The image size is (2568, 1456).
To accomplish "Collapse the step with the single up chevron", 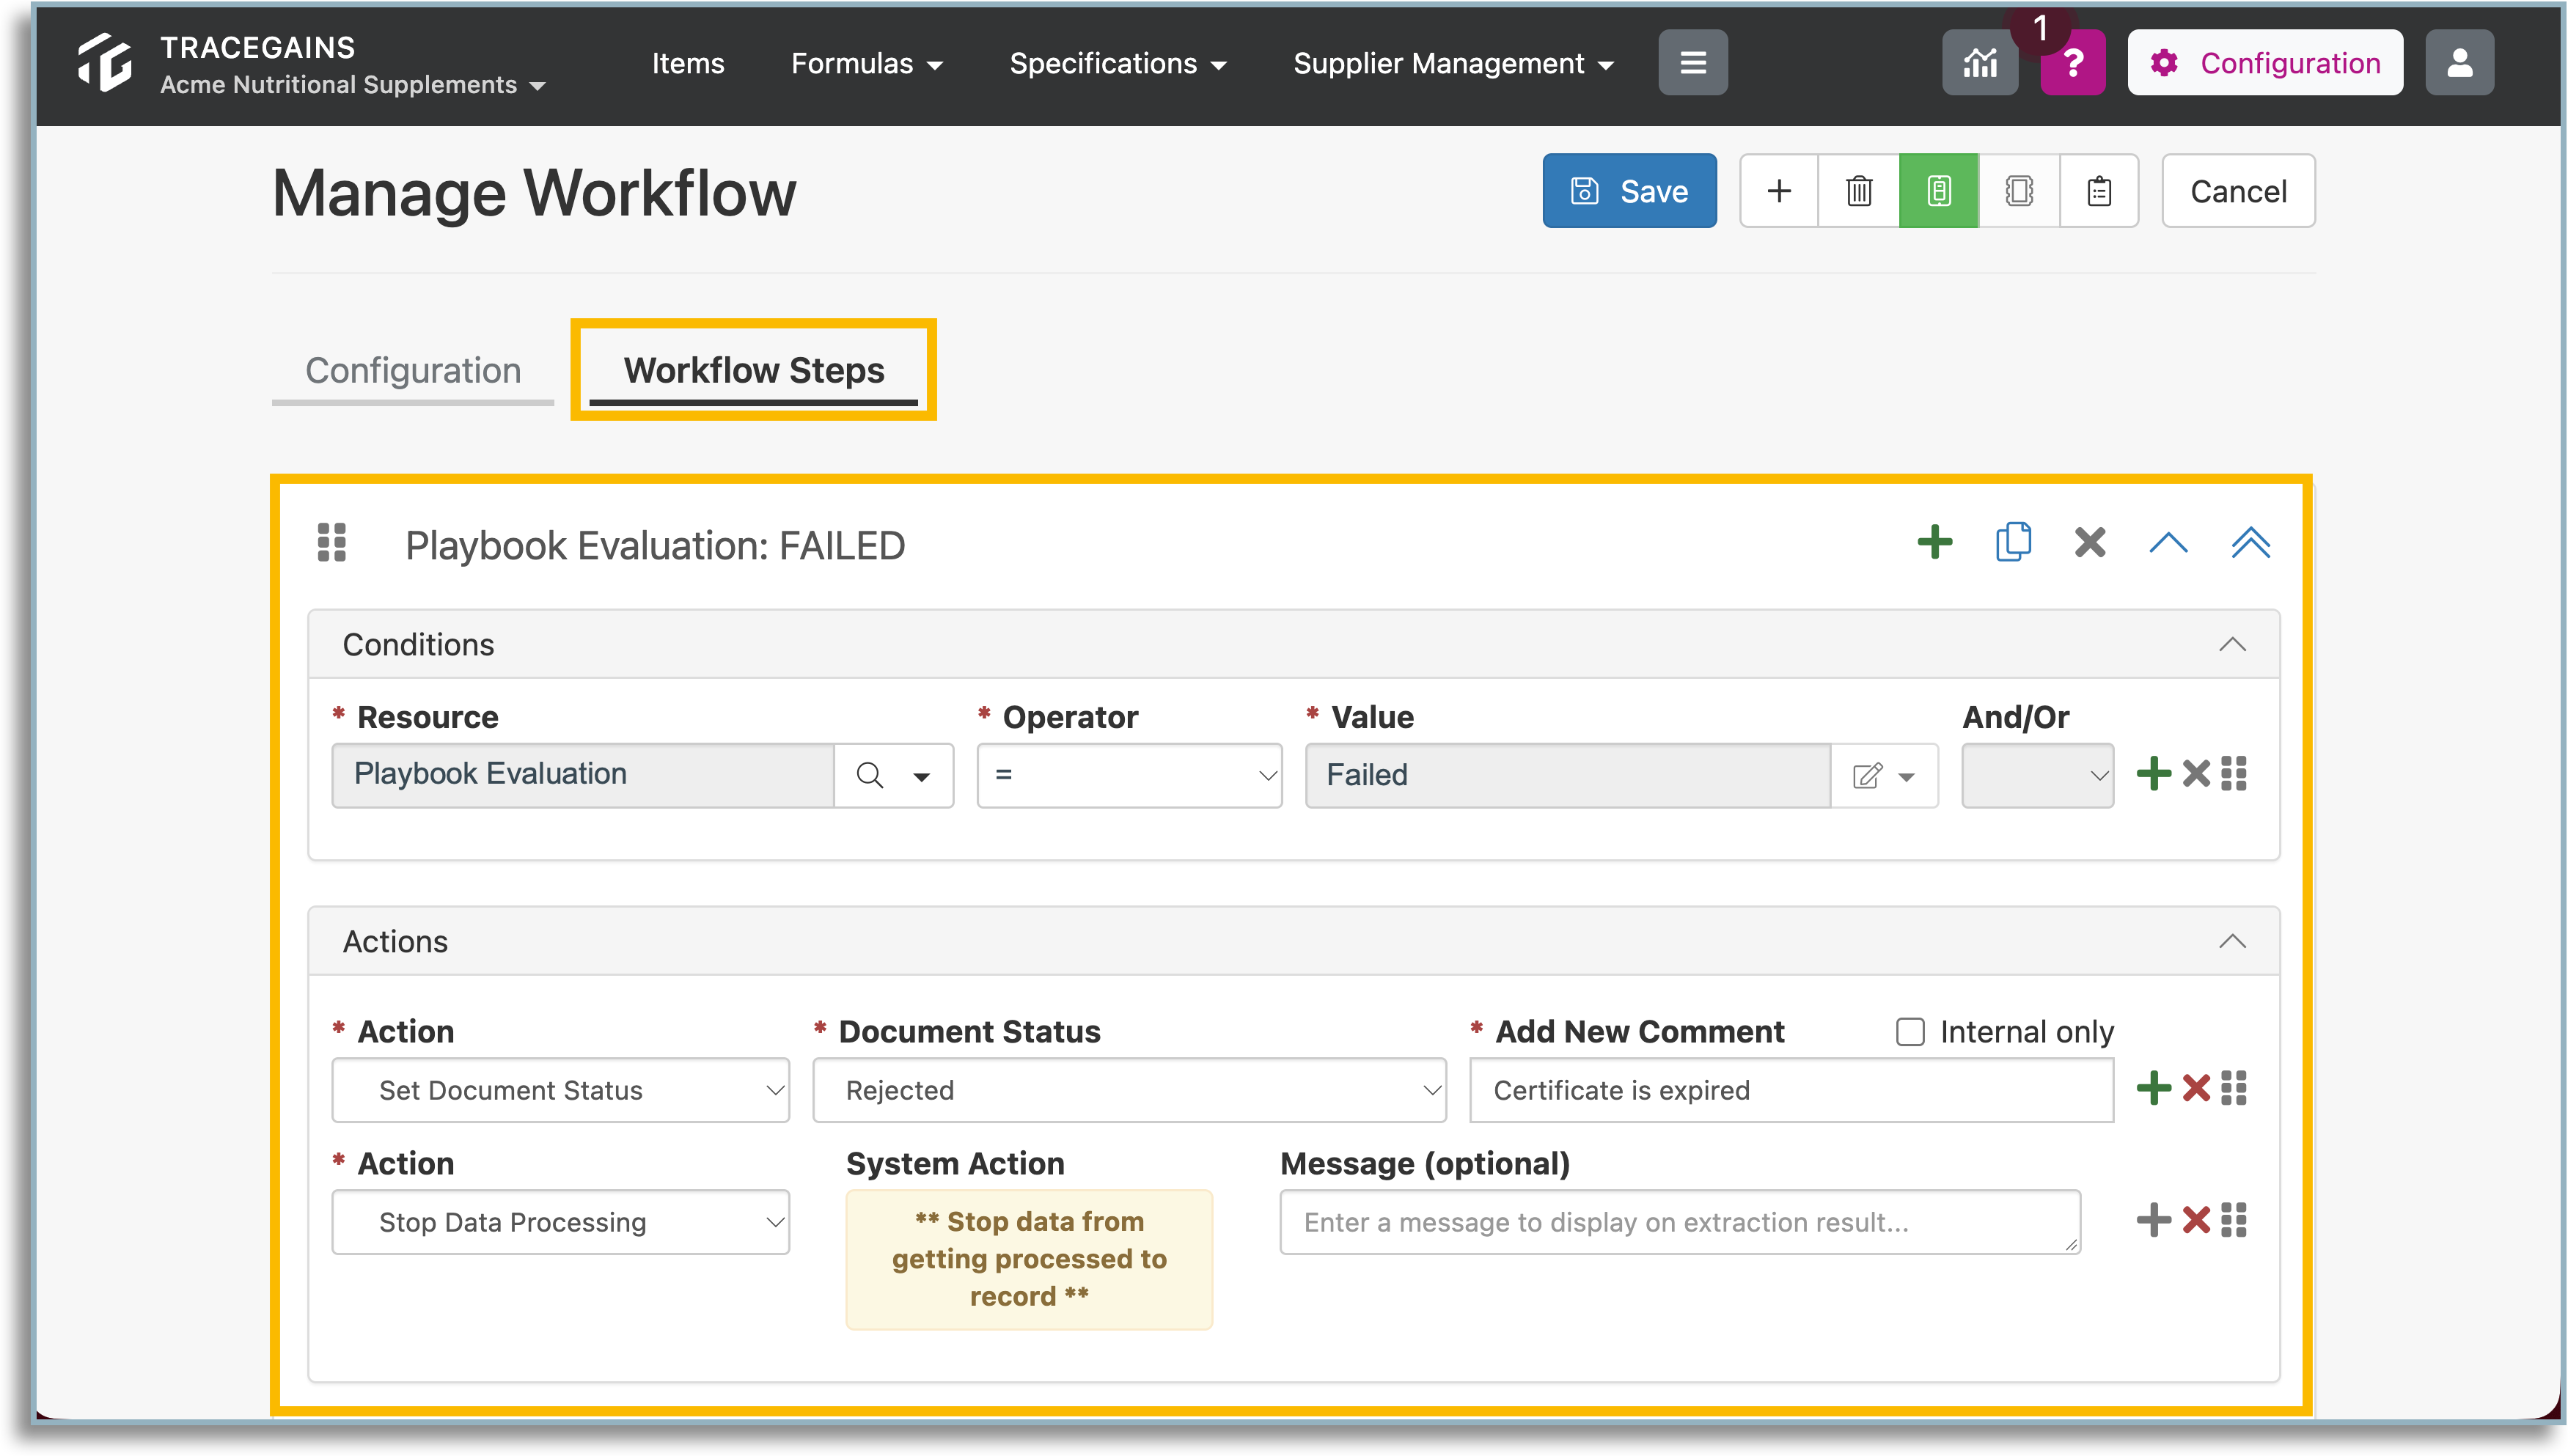I will click(x=2168, y=543).
